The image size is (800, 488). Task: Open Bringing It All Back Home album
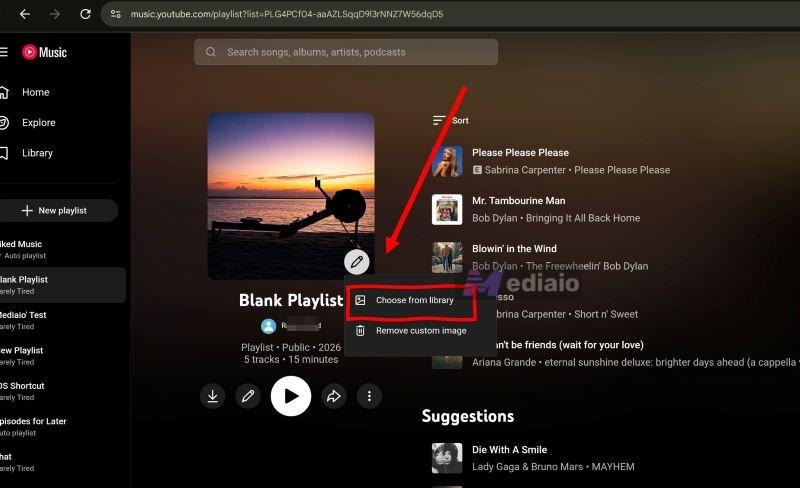coord(583,218)
